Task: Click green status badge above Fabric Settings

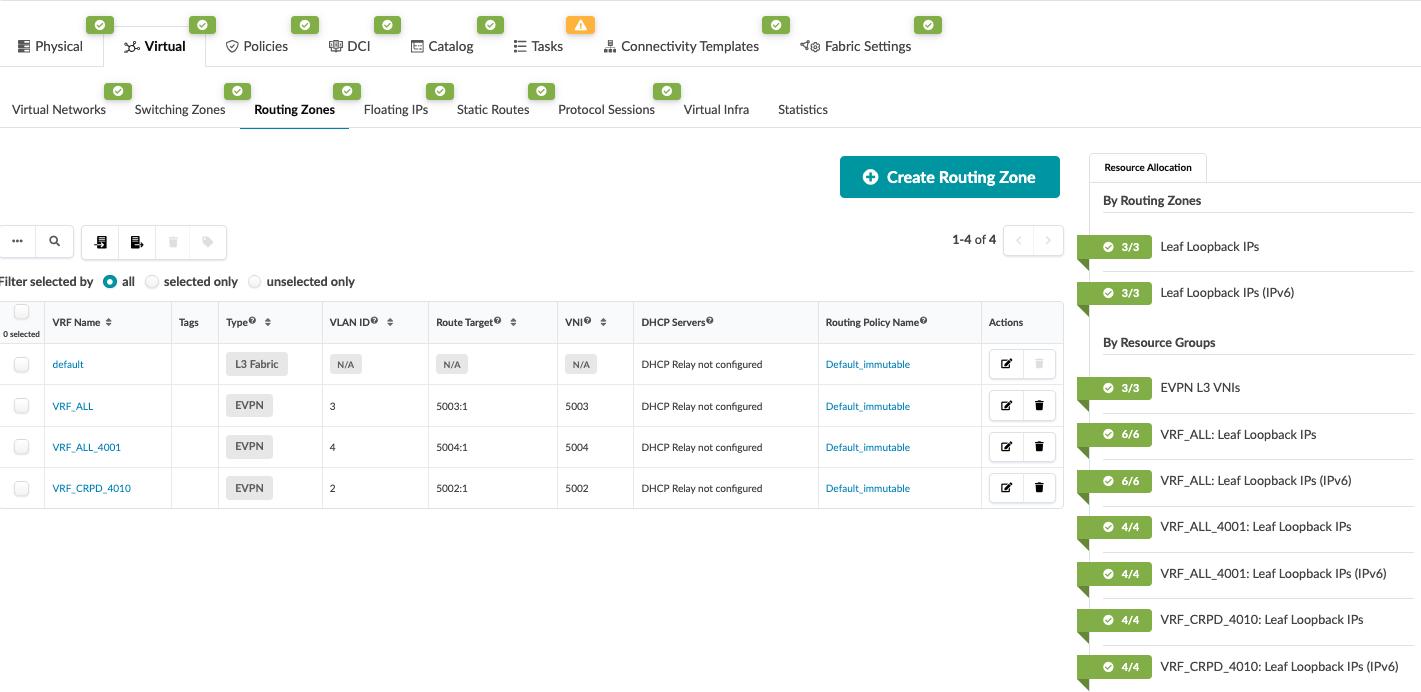Action: (x=929, y=25)
